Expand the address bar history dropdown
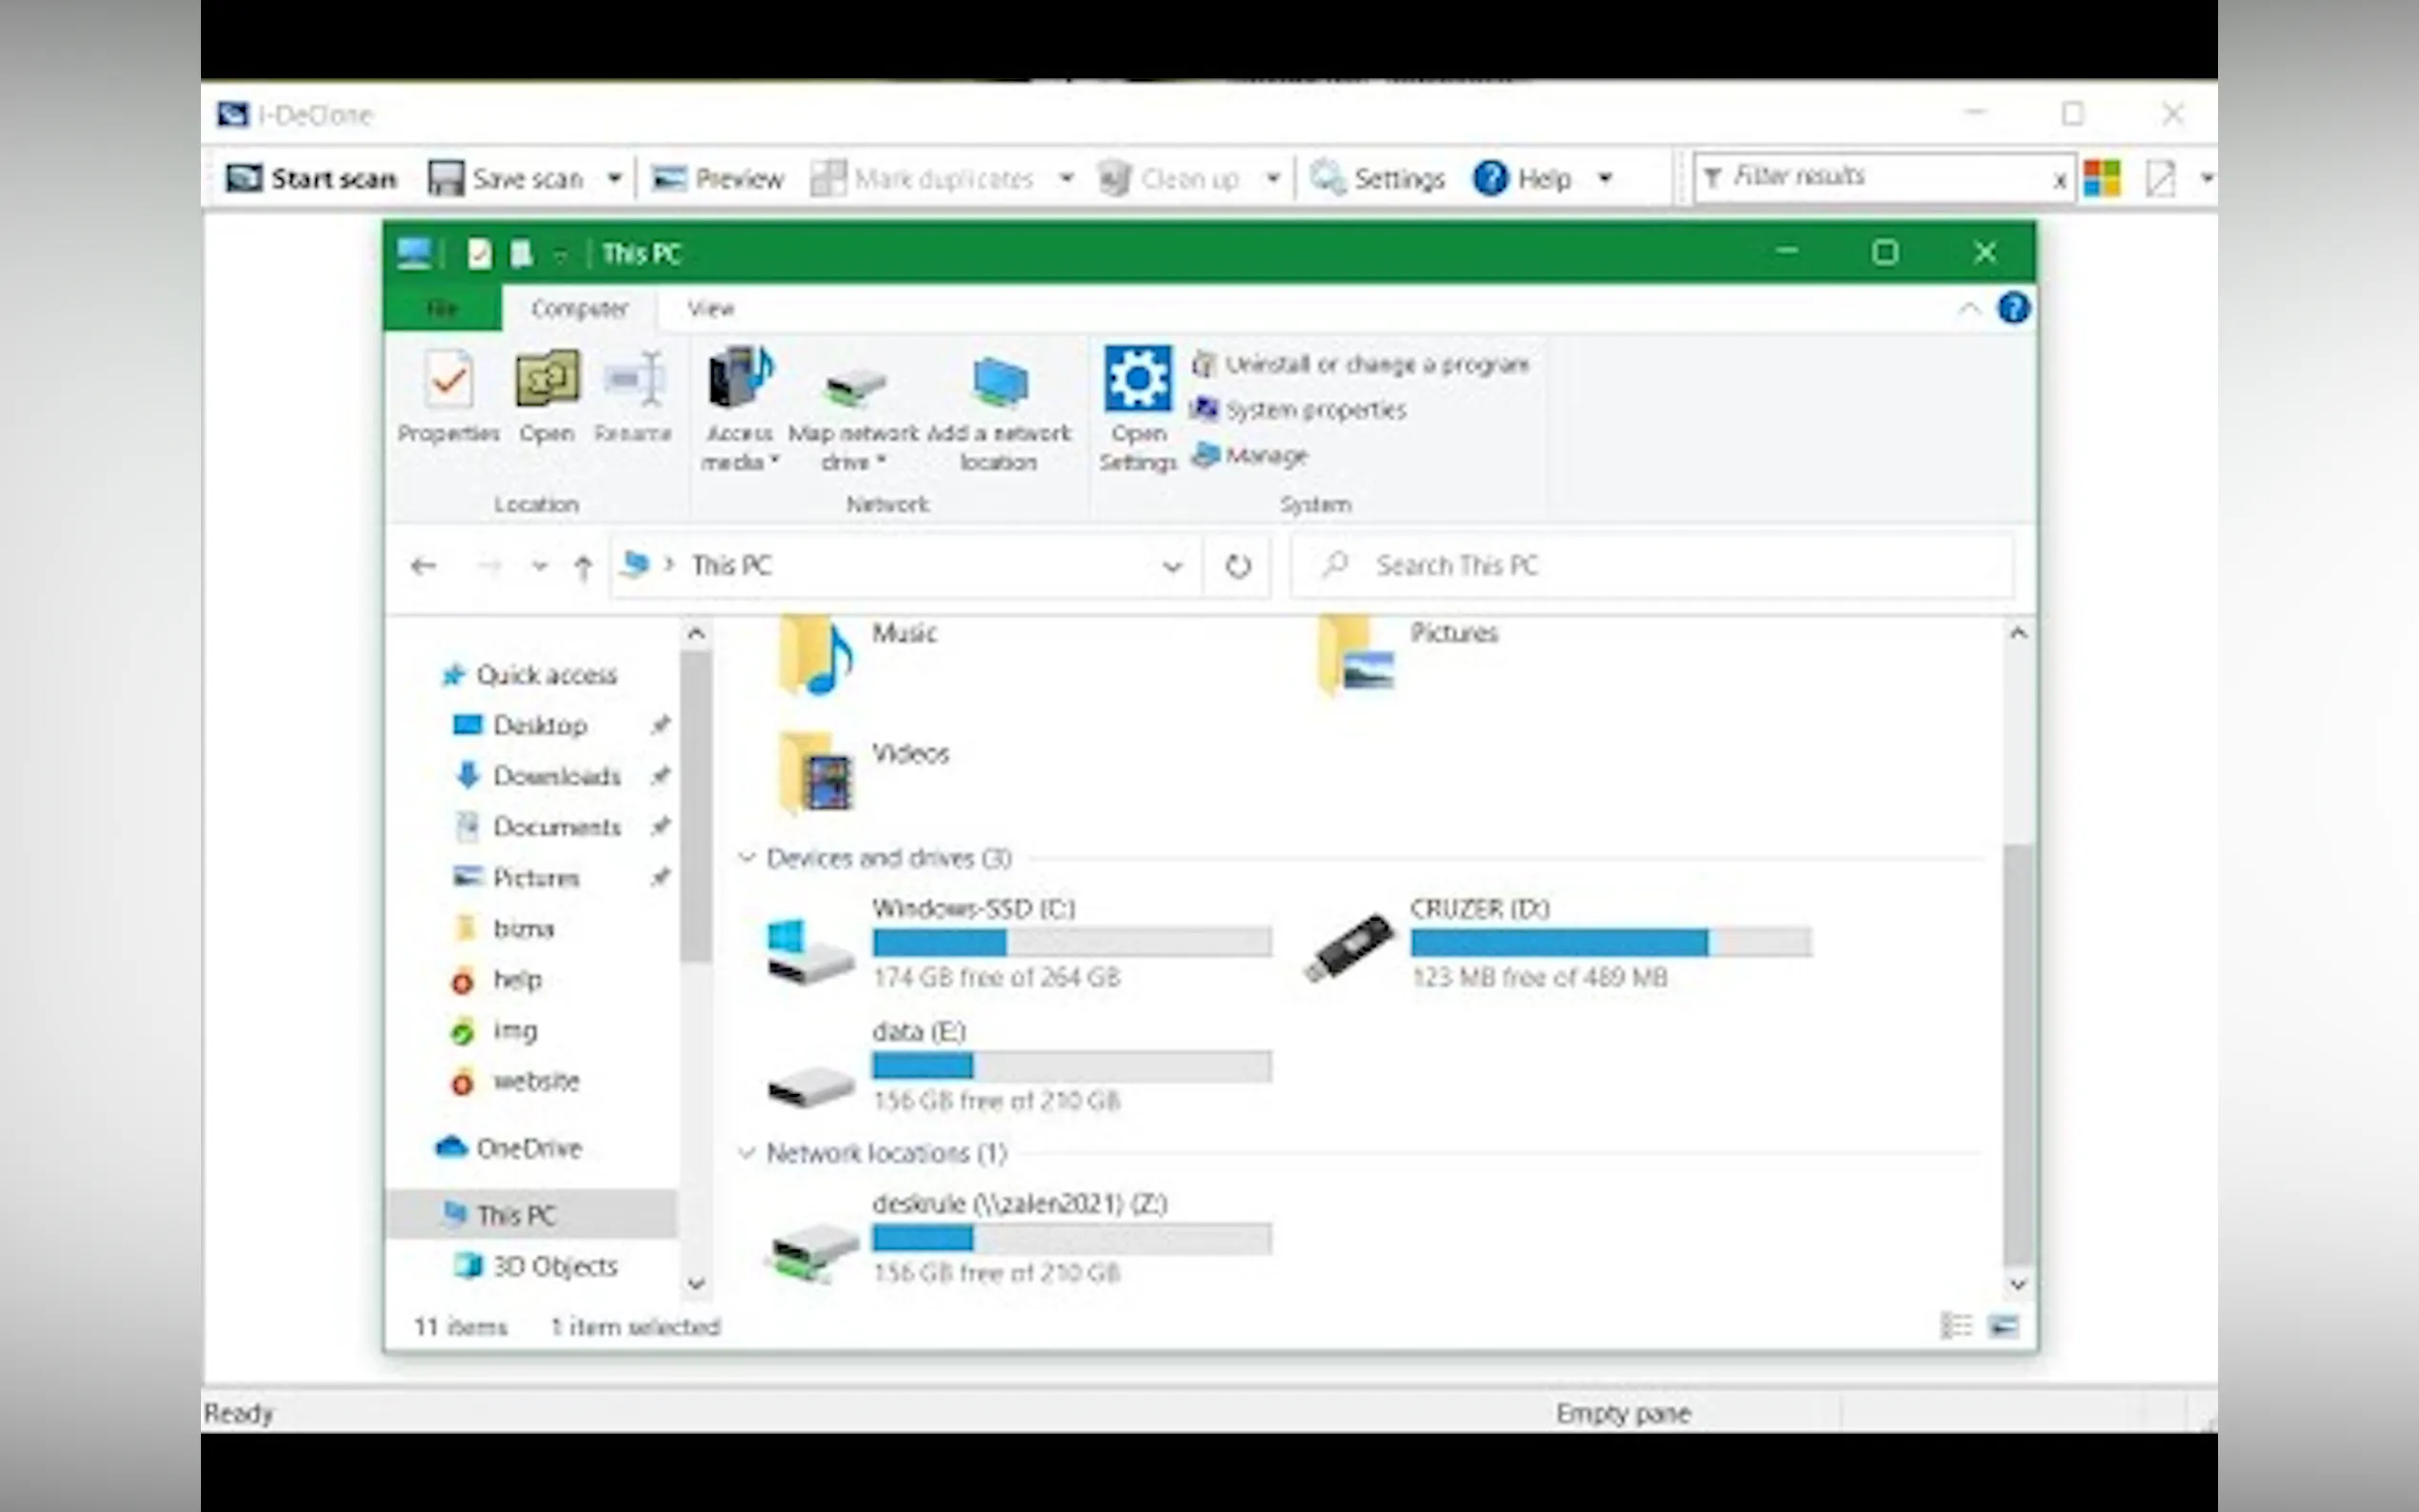The height and width of the screenshot is (1512, 2419). pos(1172,566)
